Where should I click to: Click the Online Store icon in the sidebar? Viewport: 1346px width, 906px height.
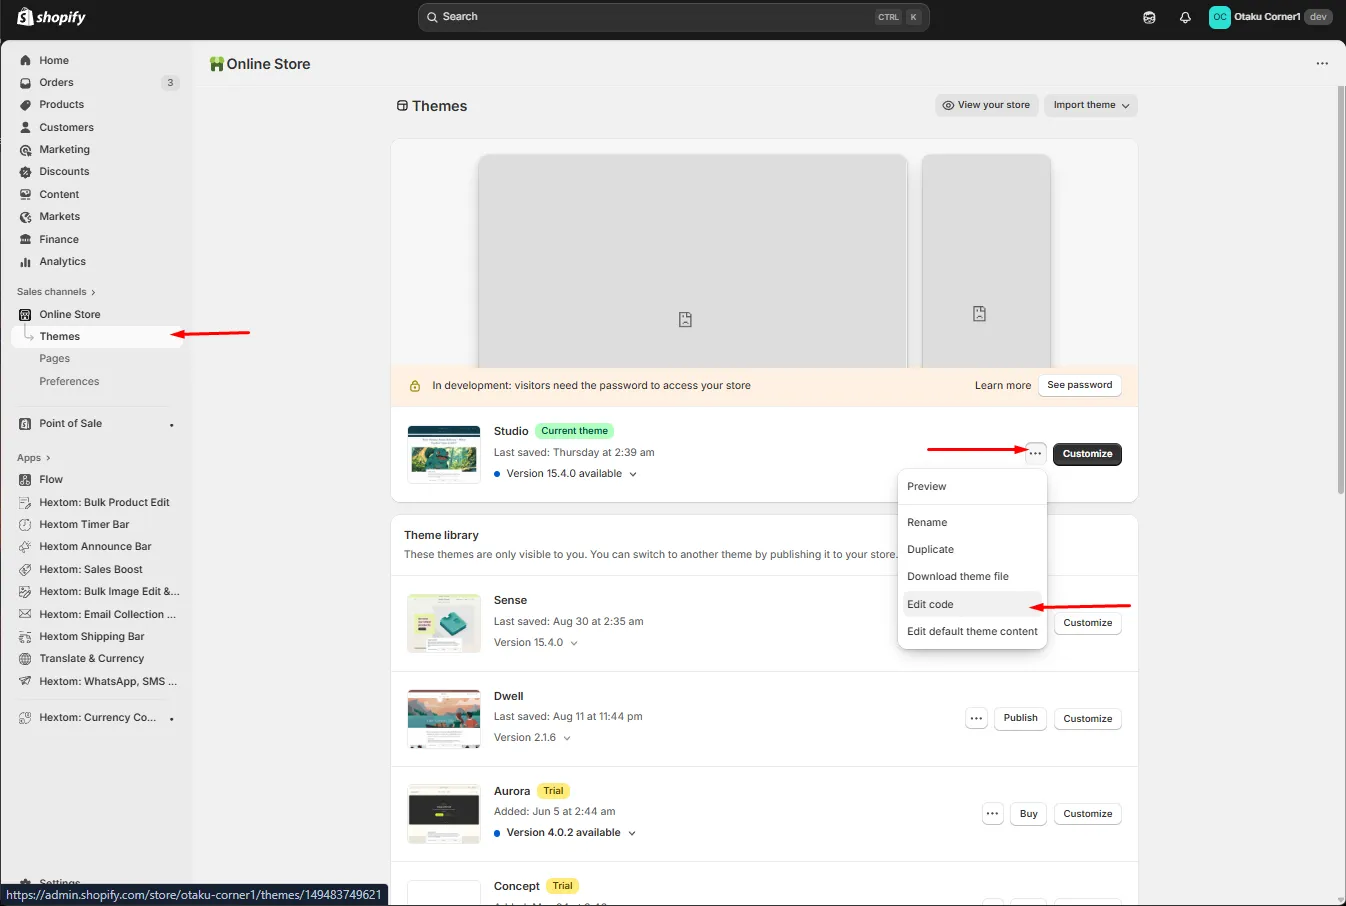[x=26, y=314]
